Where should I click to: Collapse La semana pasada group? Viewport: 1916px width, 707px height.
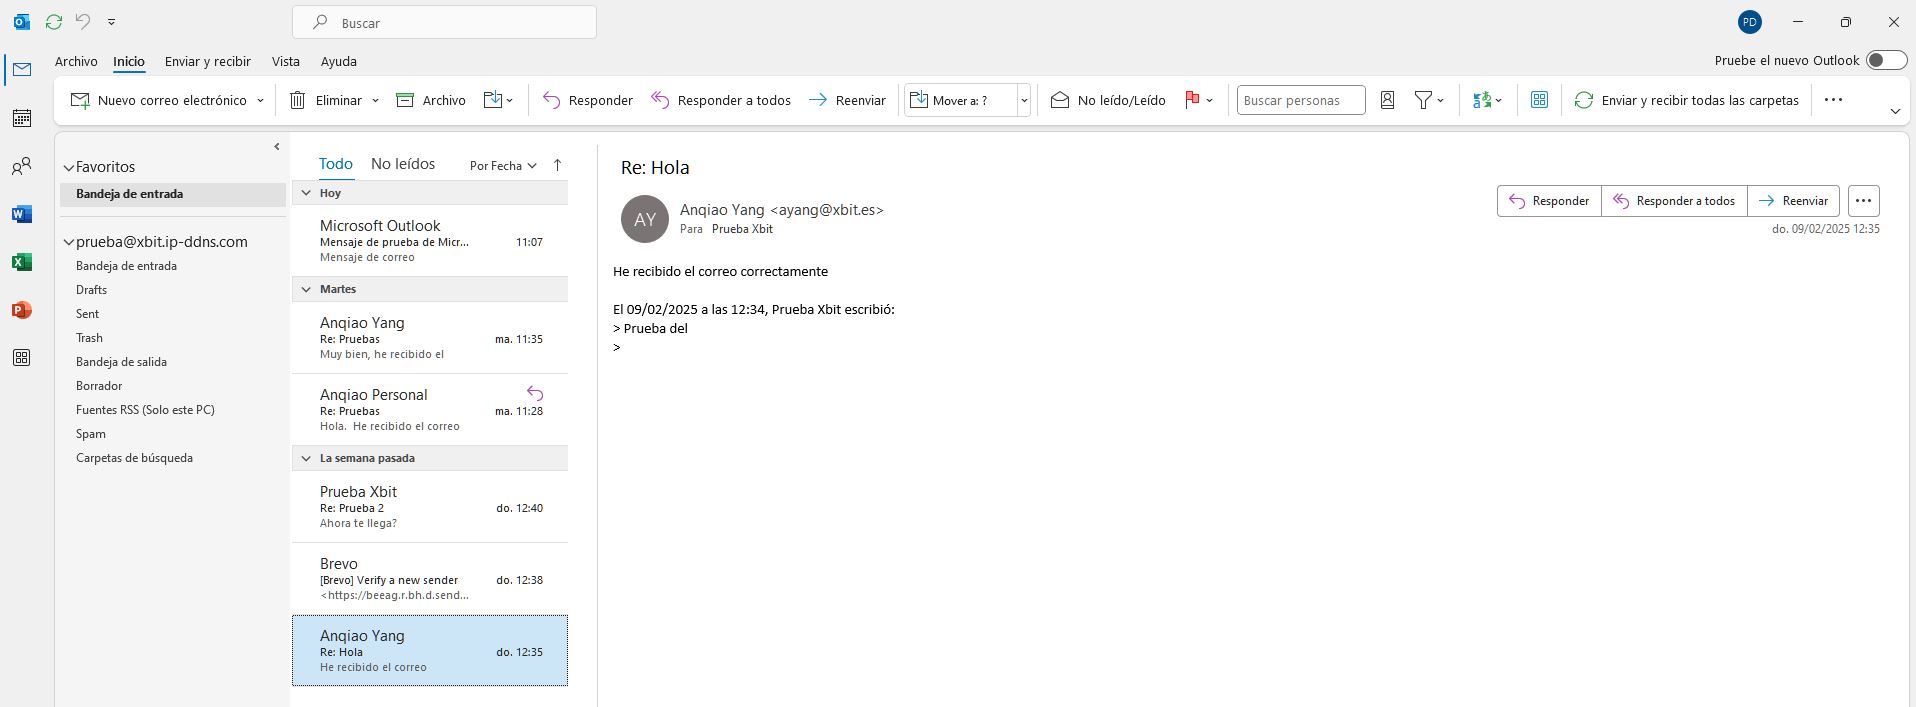pyautogui.click(x=306, y=458)
